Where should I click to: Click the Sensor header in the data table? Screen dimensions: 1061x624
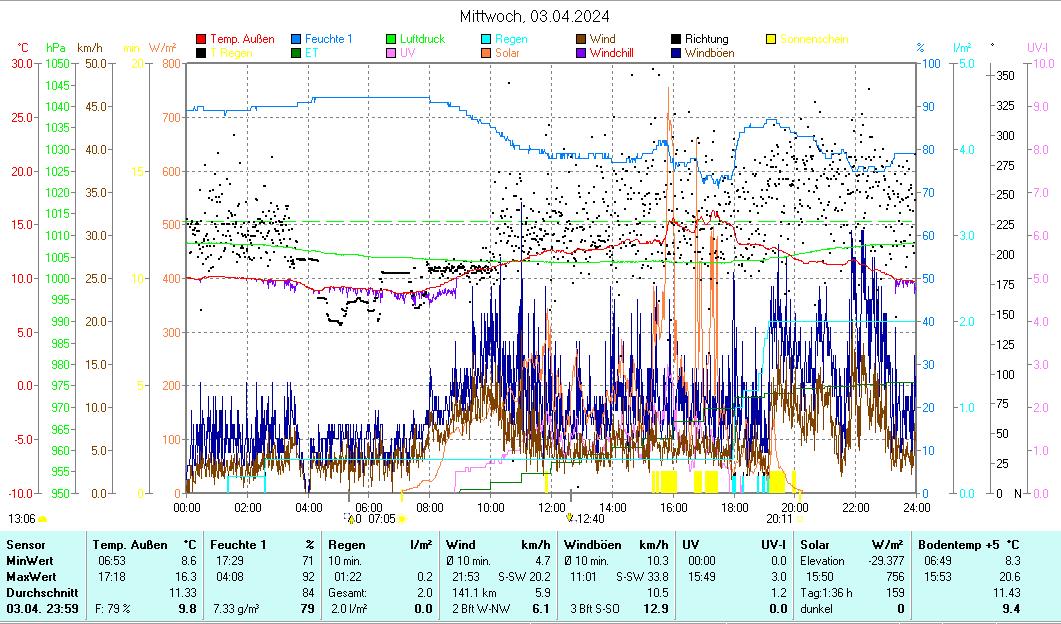[25, 544]
